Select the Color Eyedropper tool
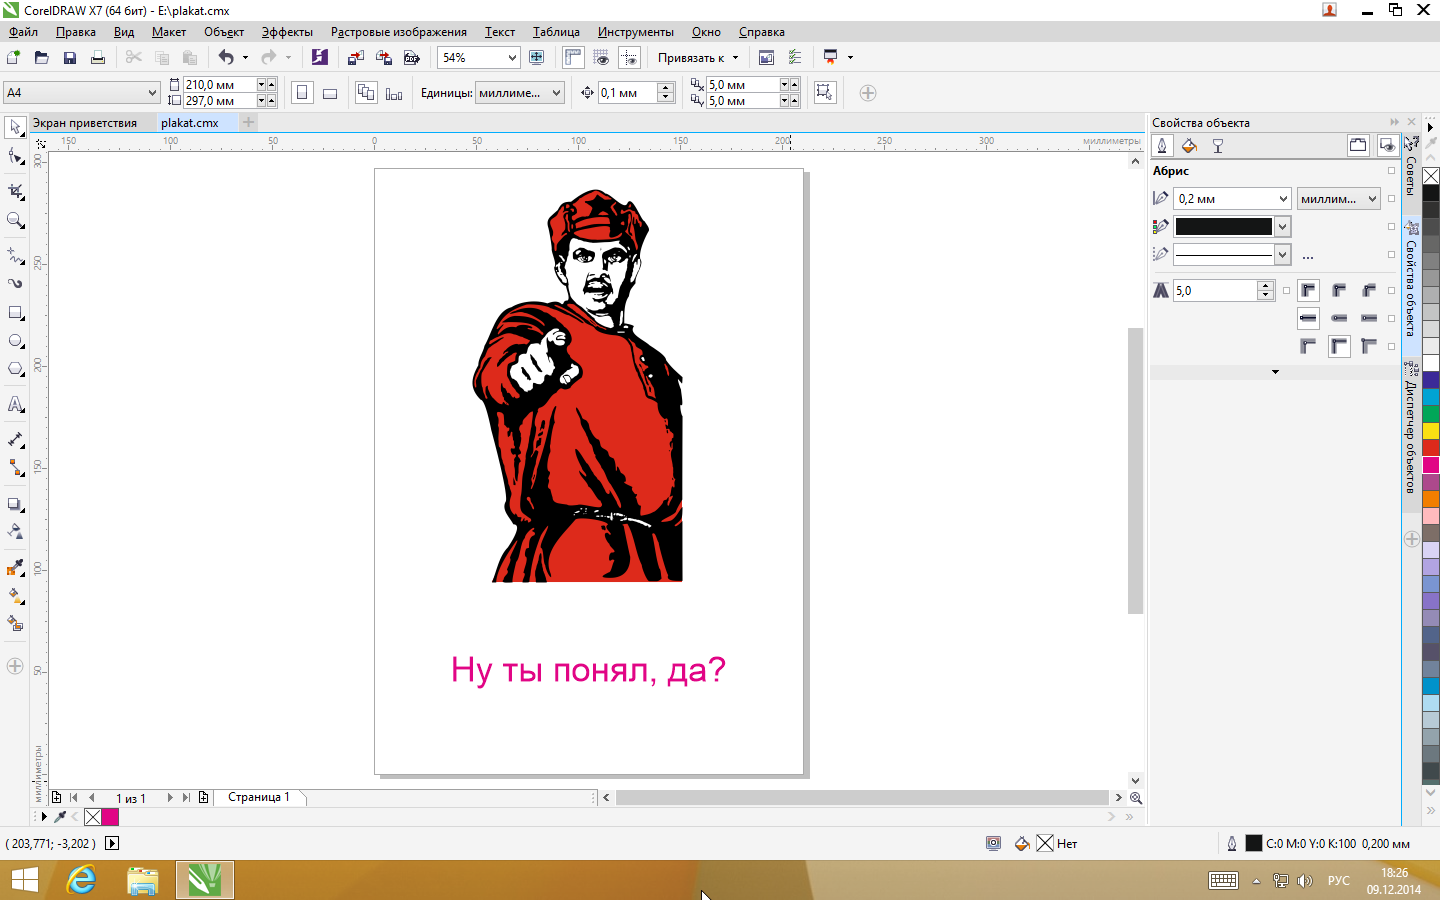 [x=15, y=568]
